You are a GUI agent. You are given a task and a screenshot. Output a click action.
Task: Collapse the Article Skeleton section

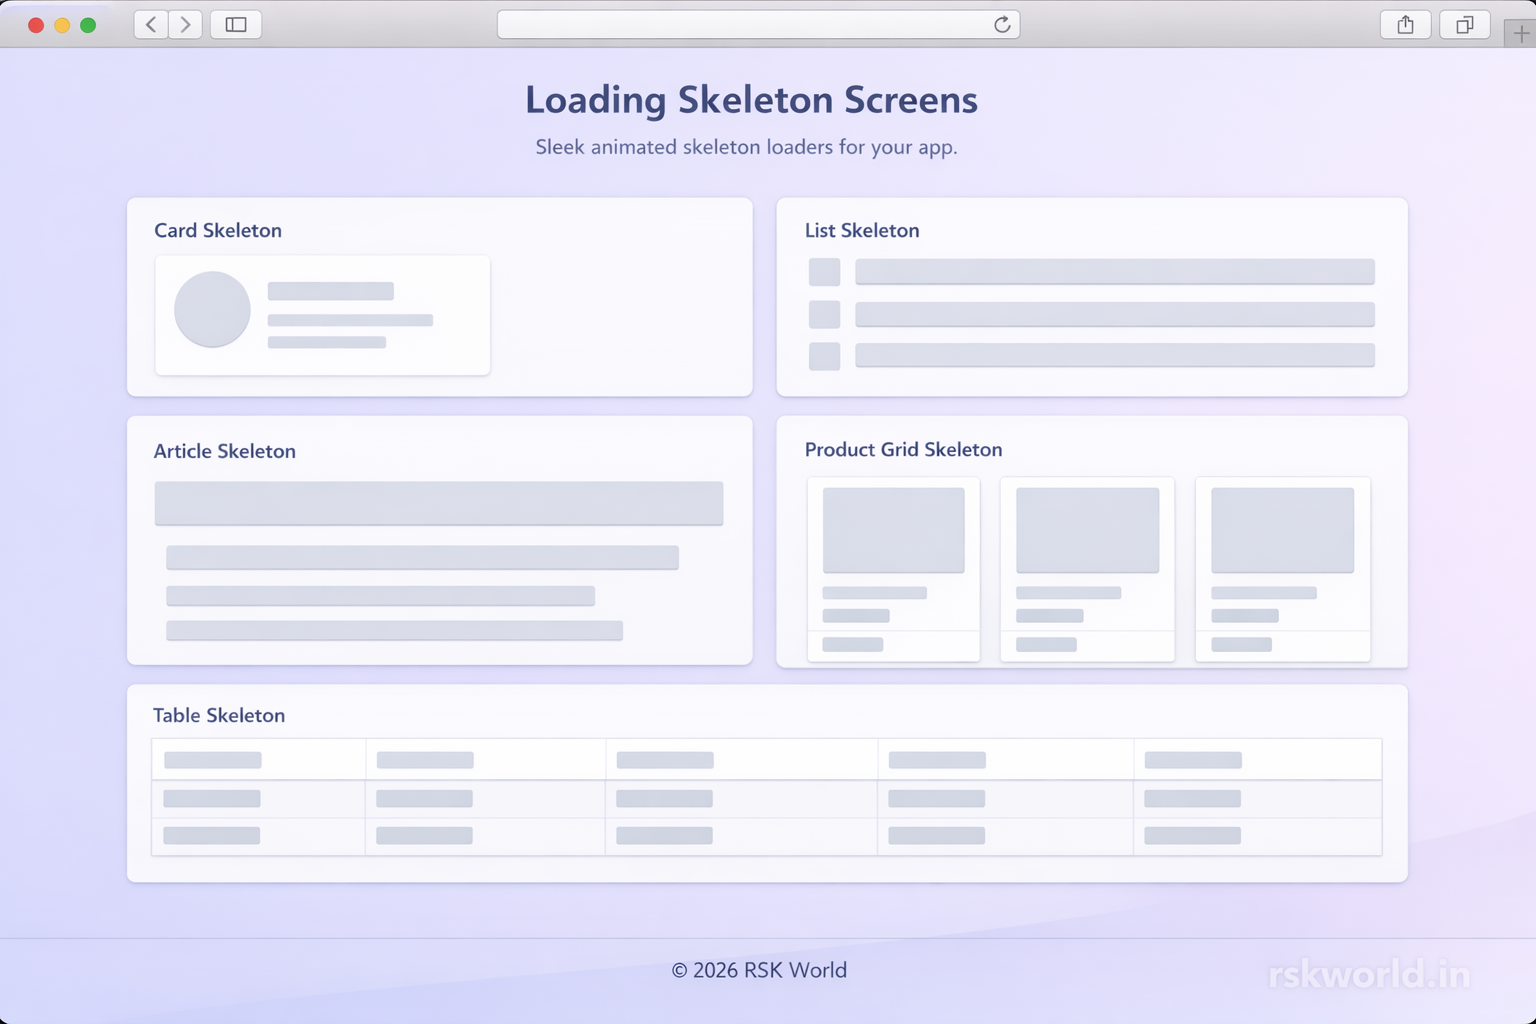[x=225, y=451]
